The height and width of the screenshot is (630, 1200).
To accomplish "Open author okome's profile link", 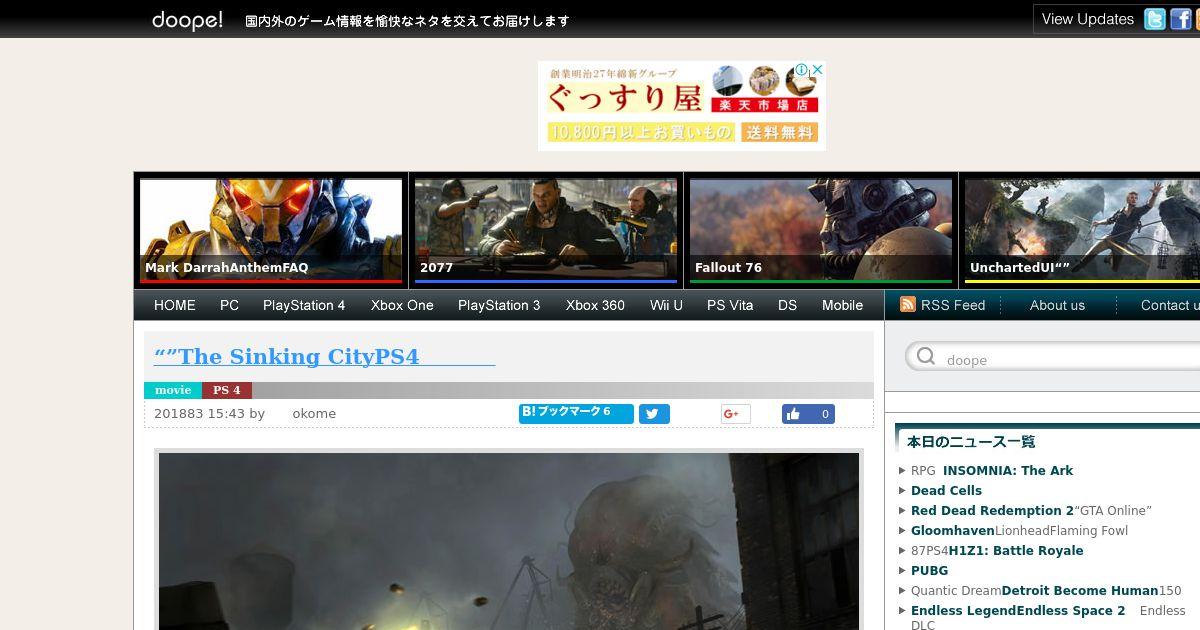I will click(314, 413).
